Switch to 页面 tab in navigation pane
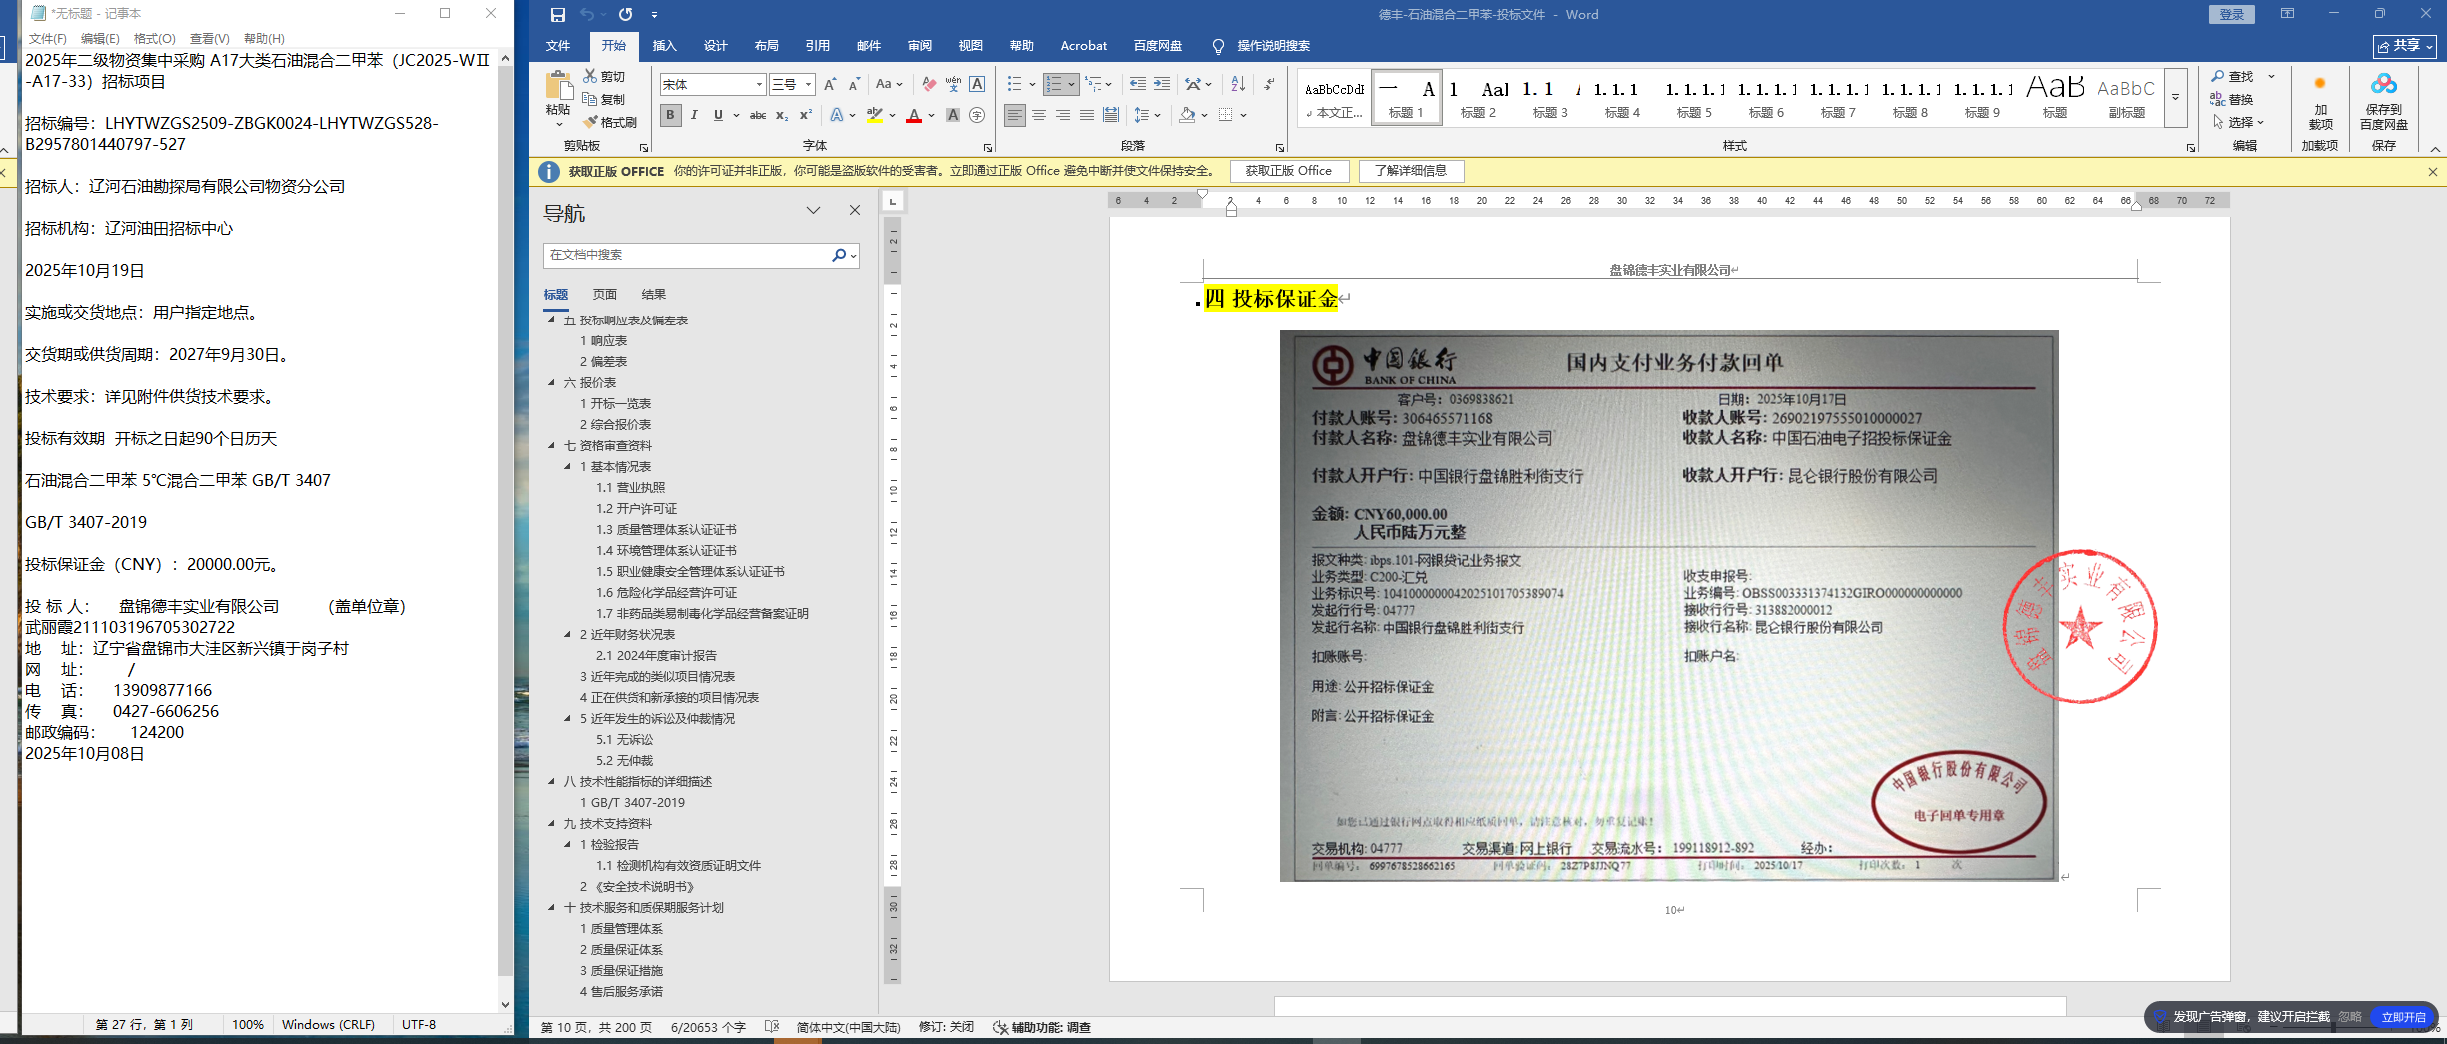Image resolution: width=2447 pixels, height=1044 pixels. tap(604, 294)
